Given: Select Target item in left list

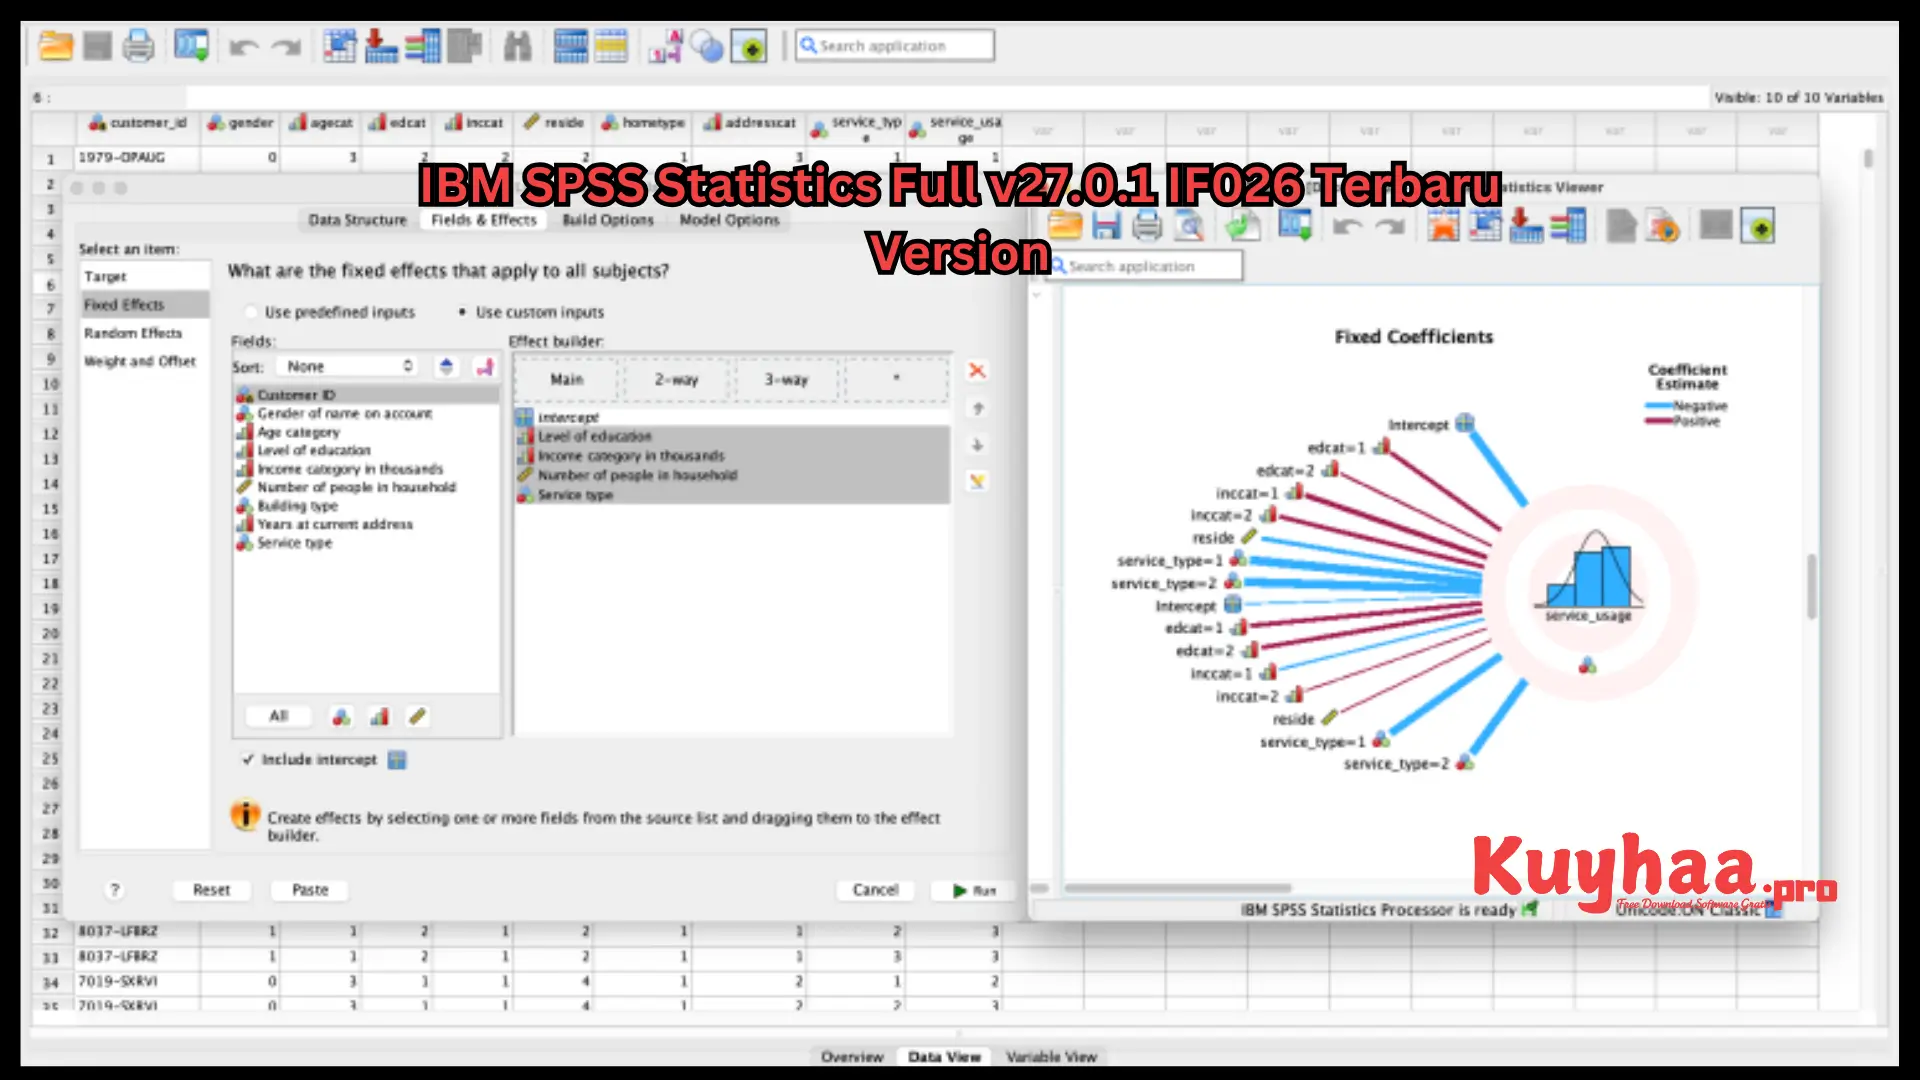Looking at the screenshot, I should click(x=145, y=276).
